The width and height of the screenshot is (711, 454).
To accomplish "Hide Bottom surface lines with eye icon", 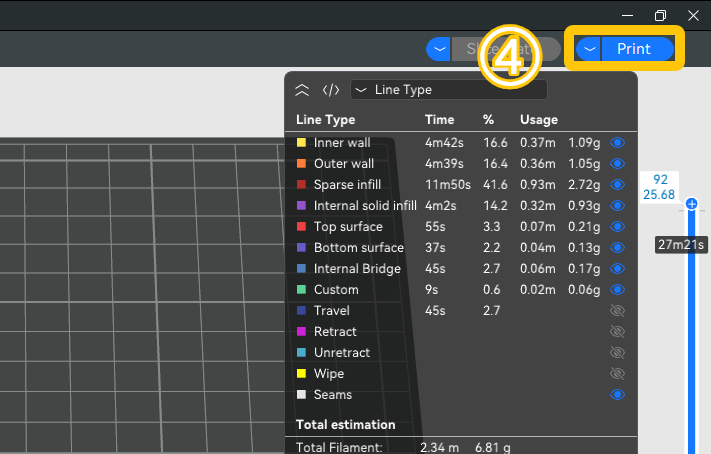I will pyautogui.click(x=618, y=248).
